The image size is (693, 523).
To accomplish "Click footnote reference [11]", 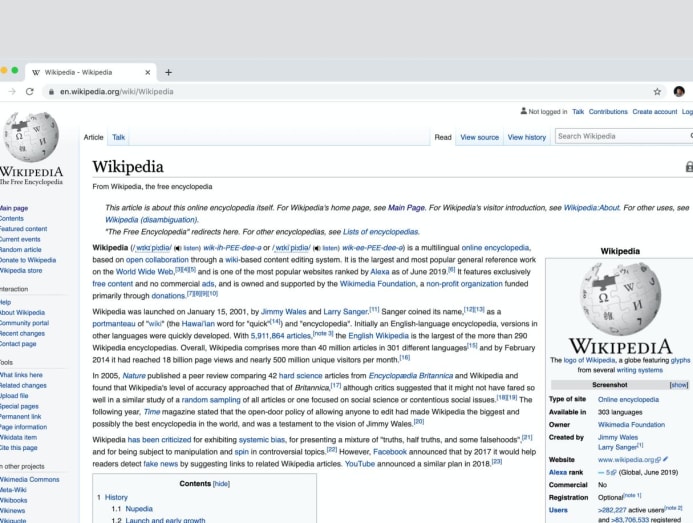I will (374, 309).
